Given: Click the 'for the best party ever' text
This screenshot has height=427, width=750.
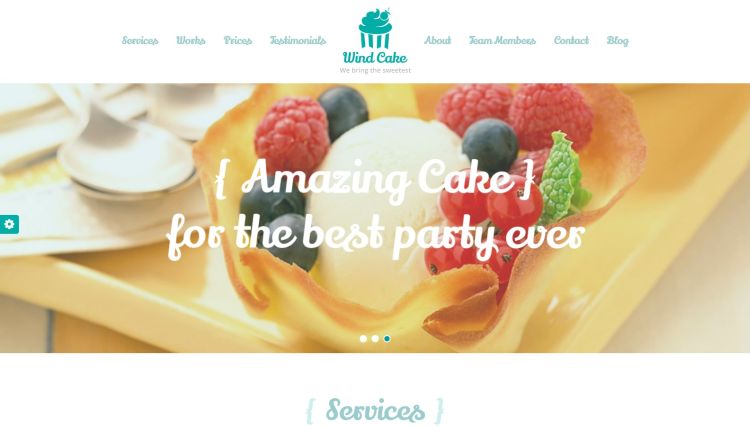Looking at the screenshot, I should pos(376,235).
